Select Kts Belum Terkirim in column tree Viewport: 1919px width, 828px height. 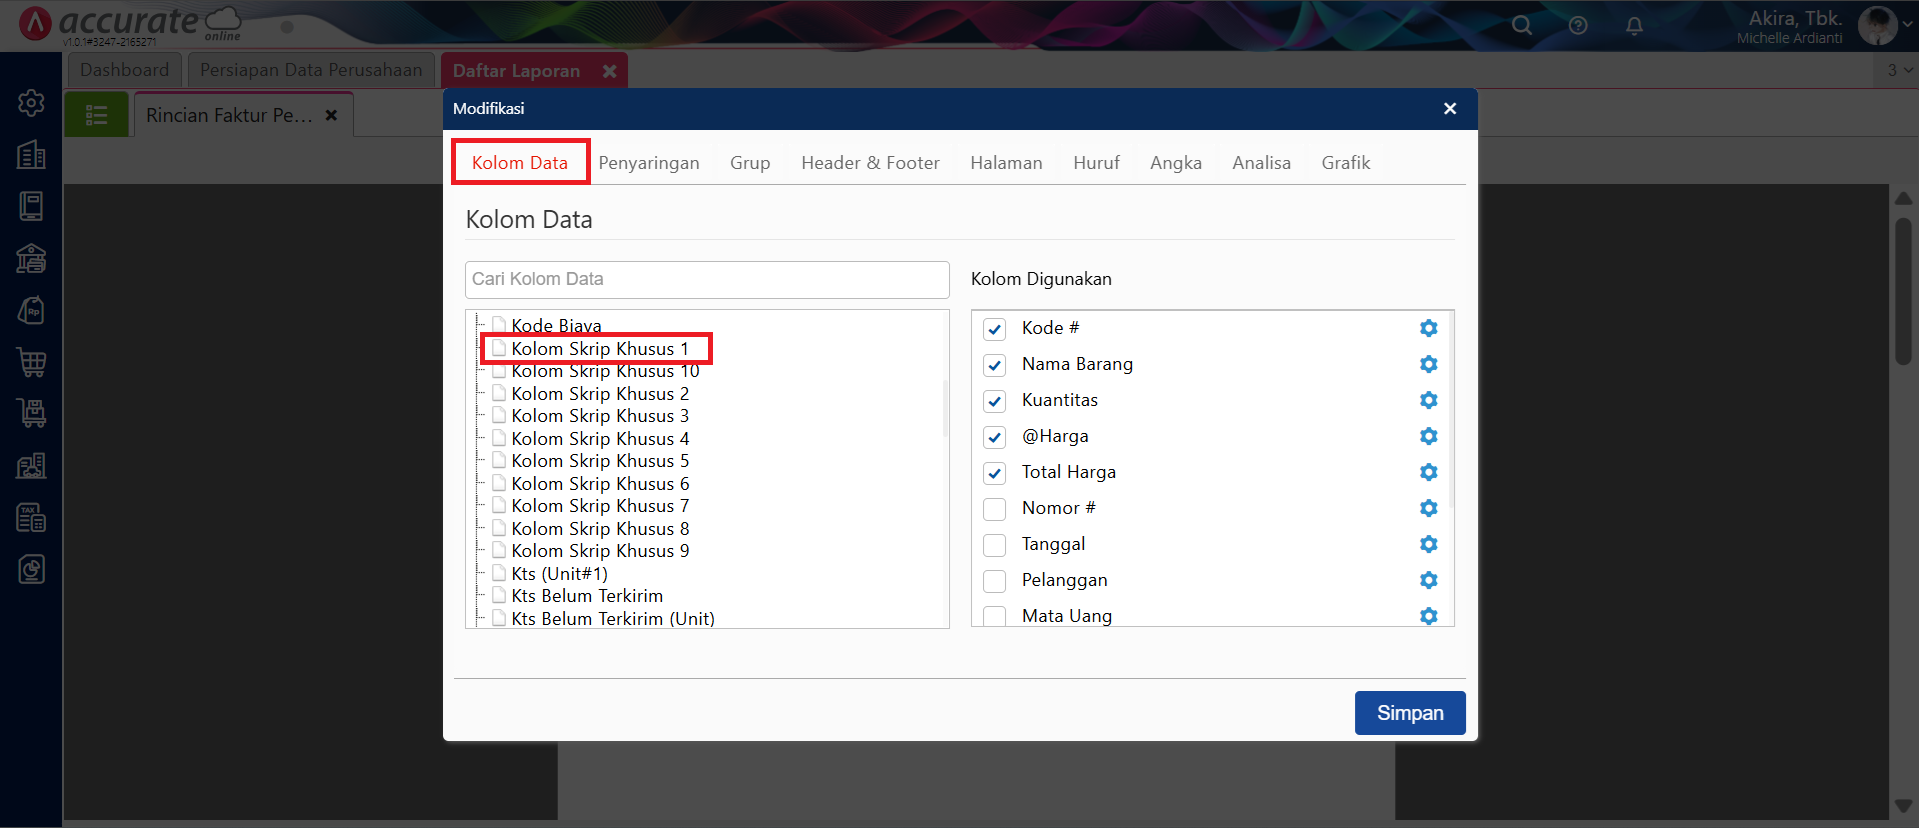tap(586, 596)
